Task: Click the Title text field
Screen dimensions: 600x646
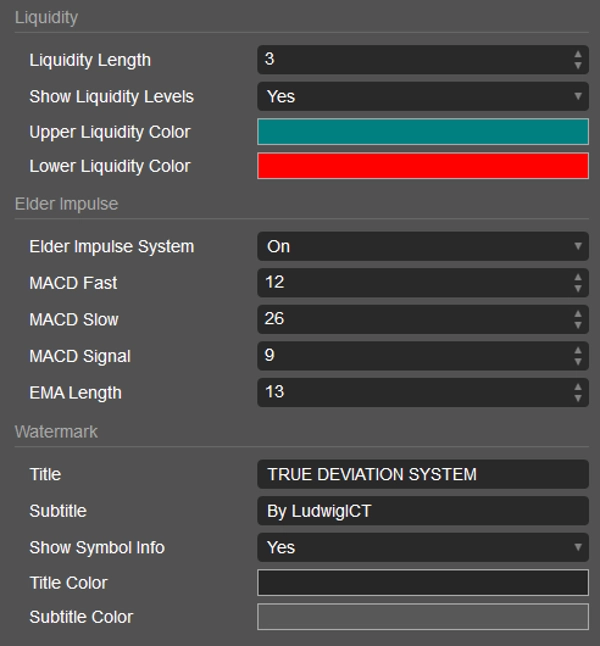Action: coord(422,474)
